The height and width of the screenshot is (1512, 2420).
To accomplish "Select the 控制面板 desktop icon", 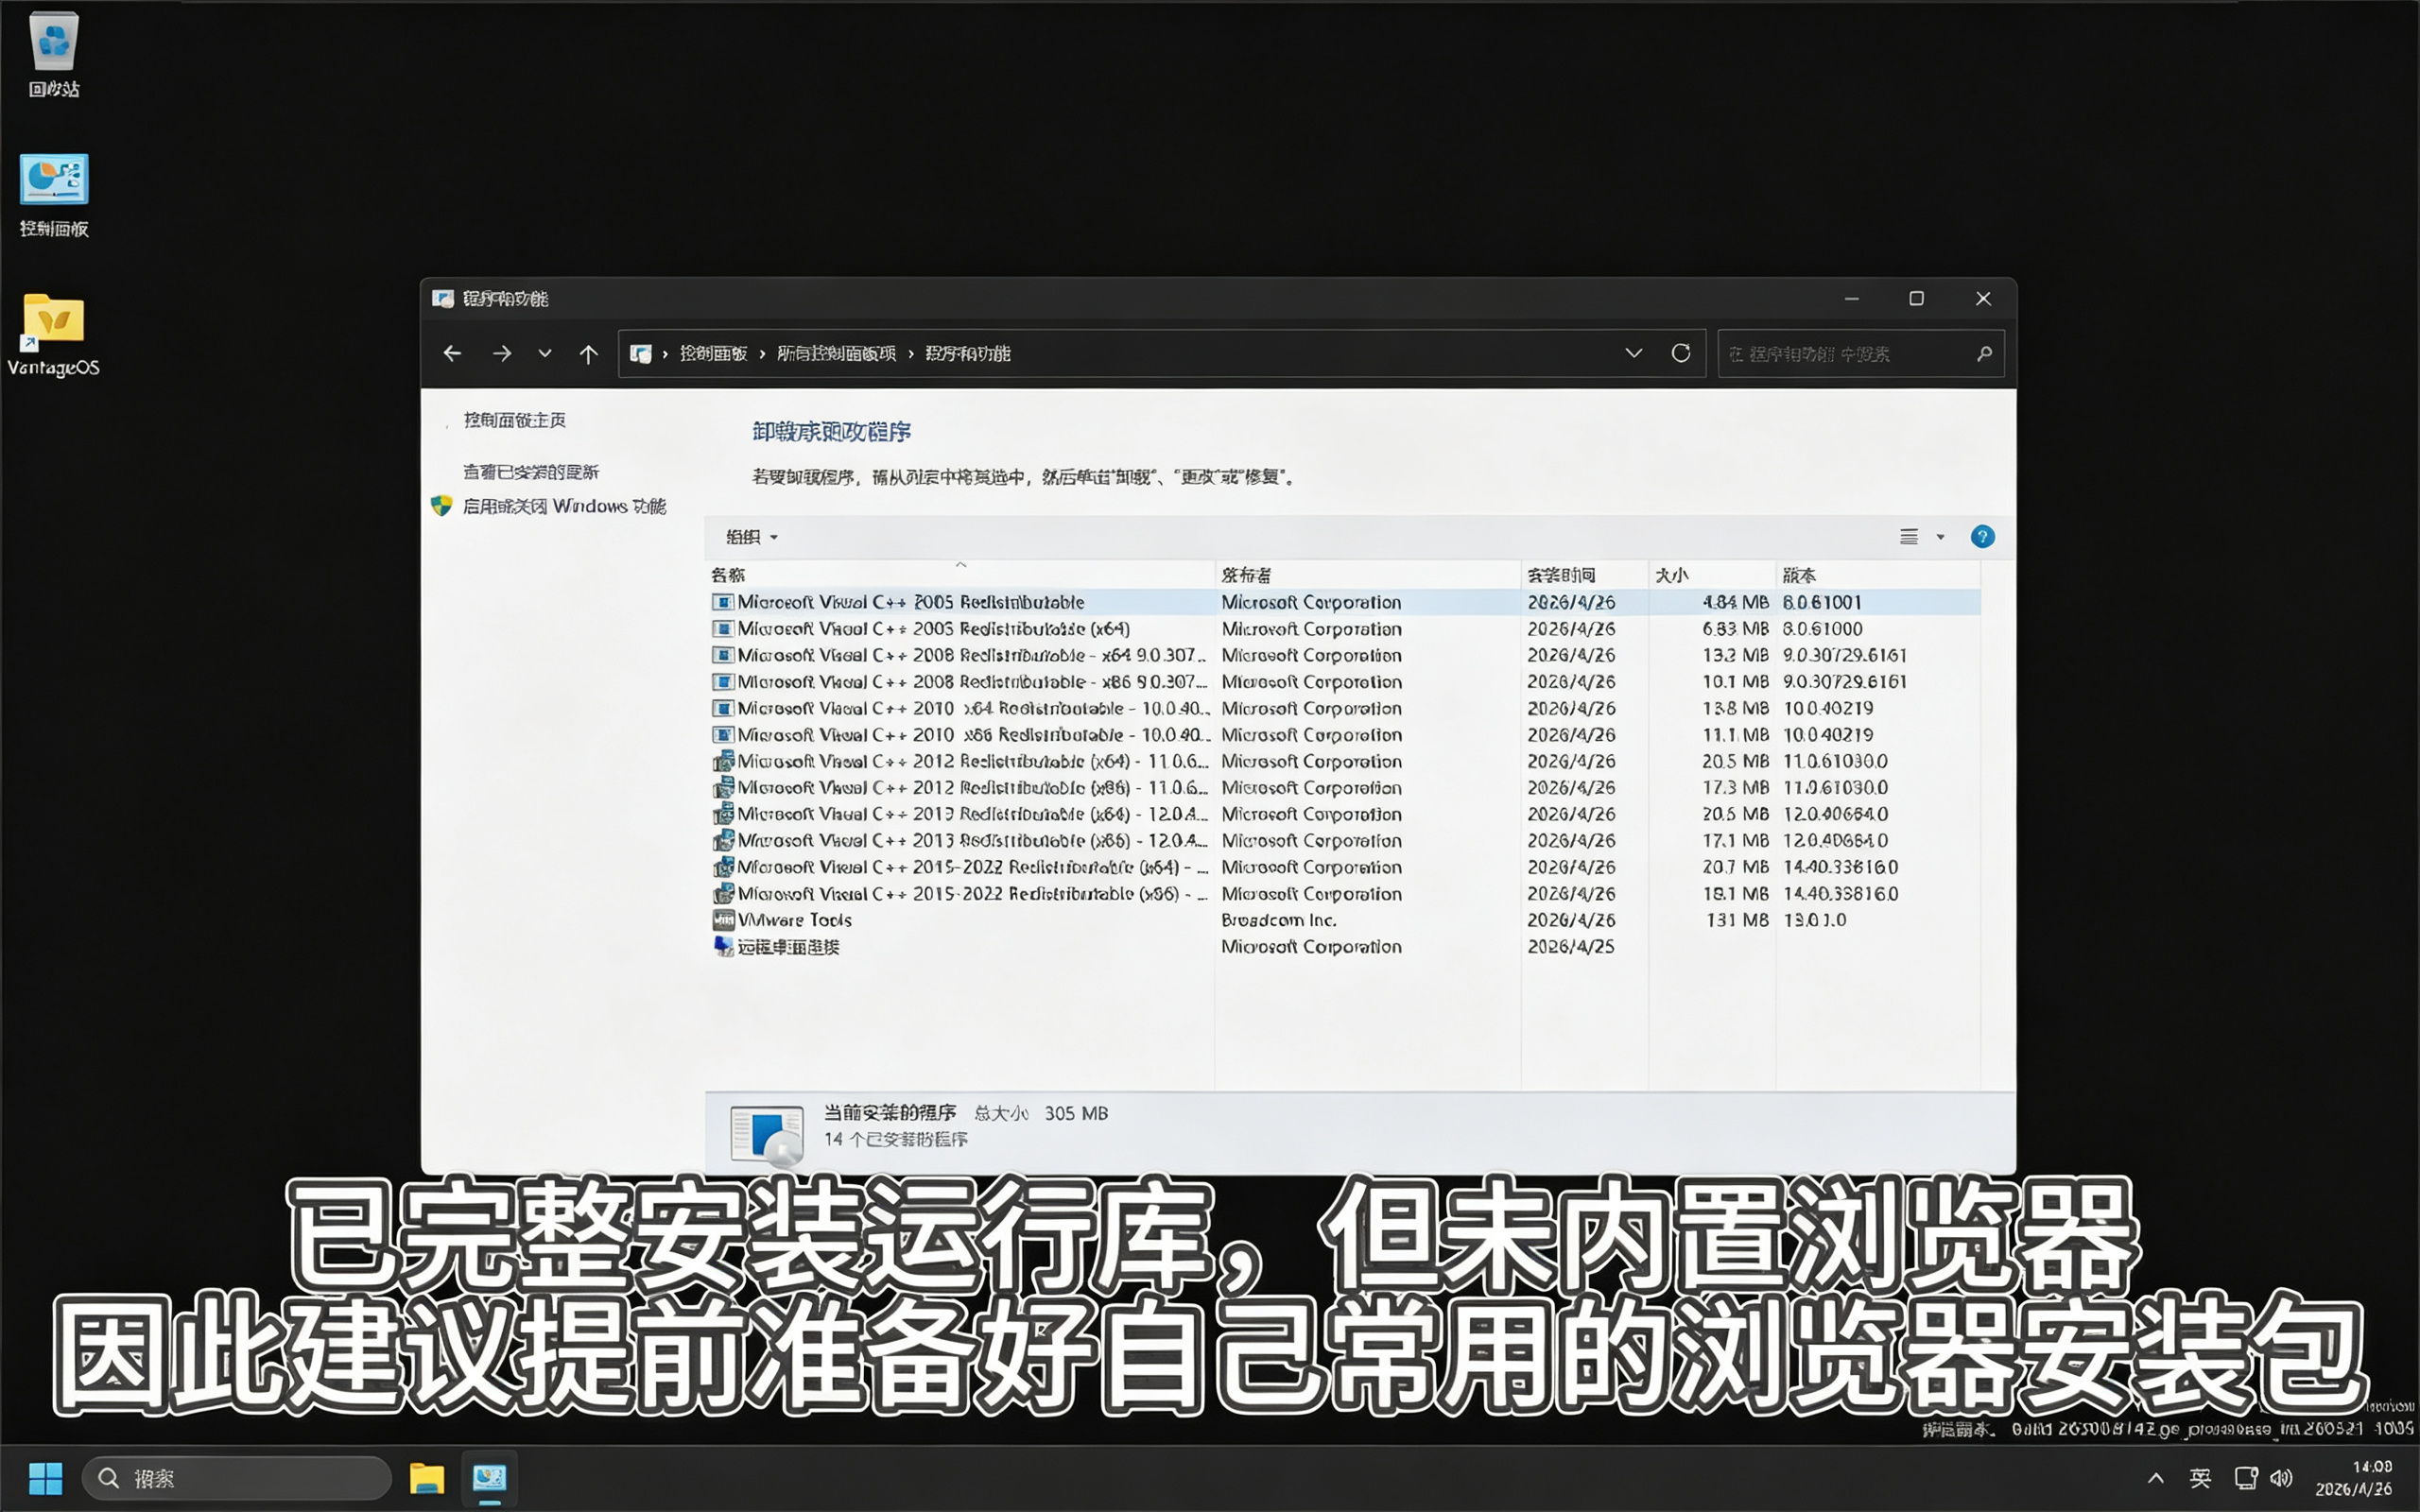I will tap(54, 195).
